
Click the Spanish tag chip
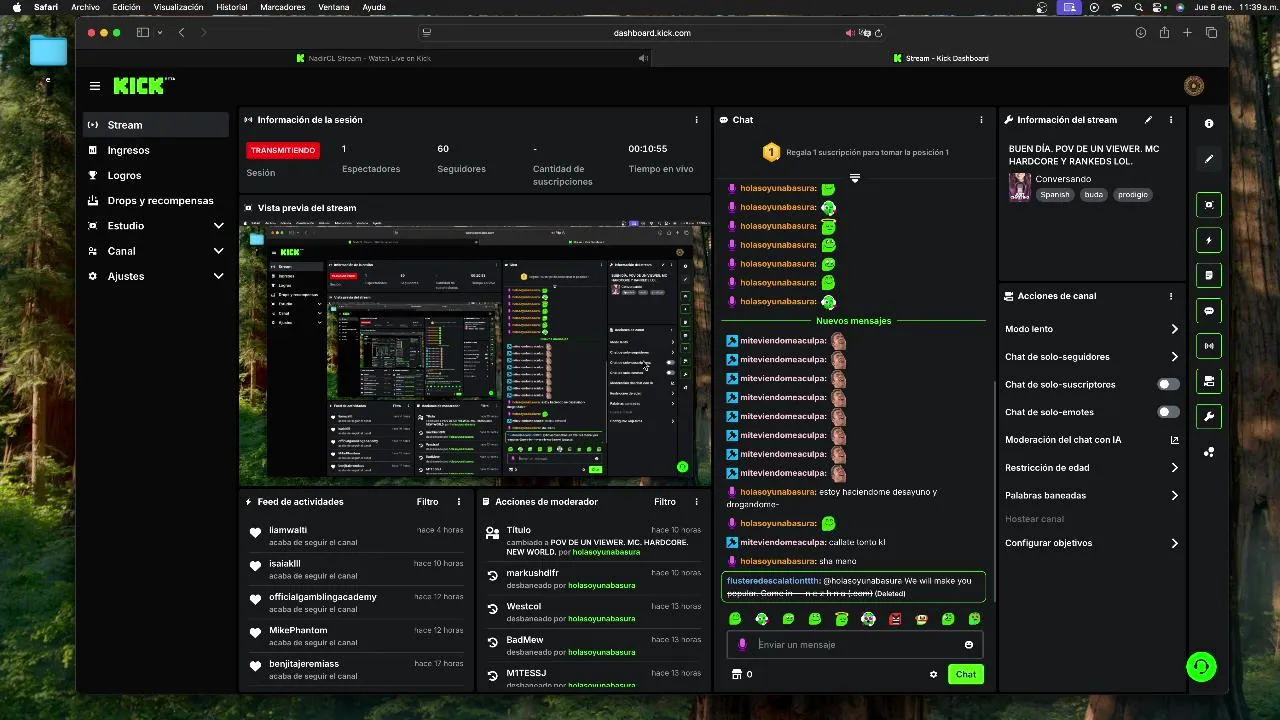click(1055, 195)
